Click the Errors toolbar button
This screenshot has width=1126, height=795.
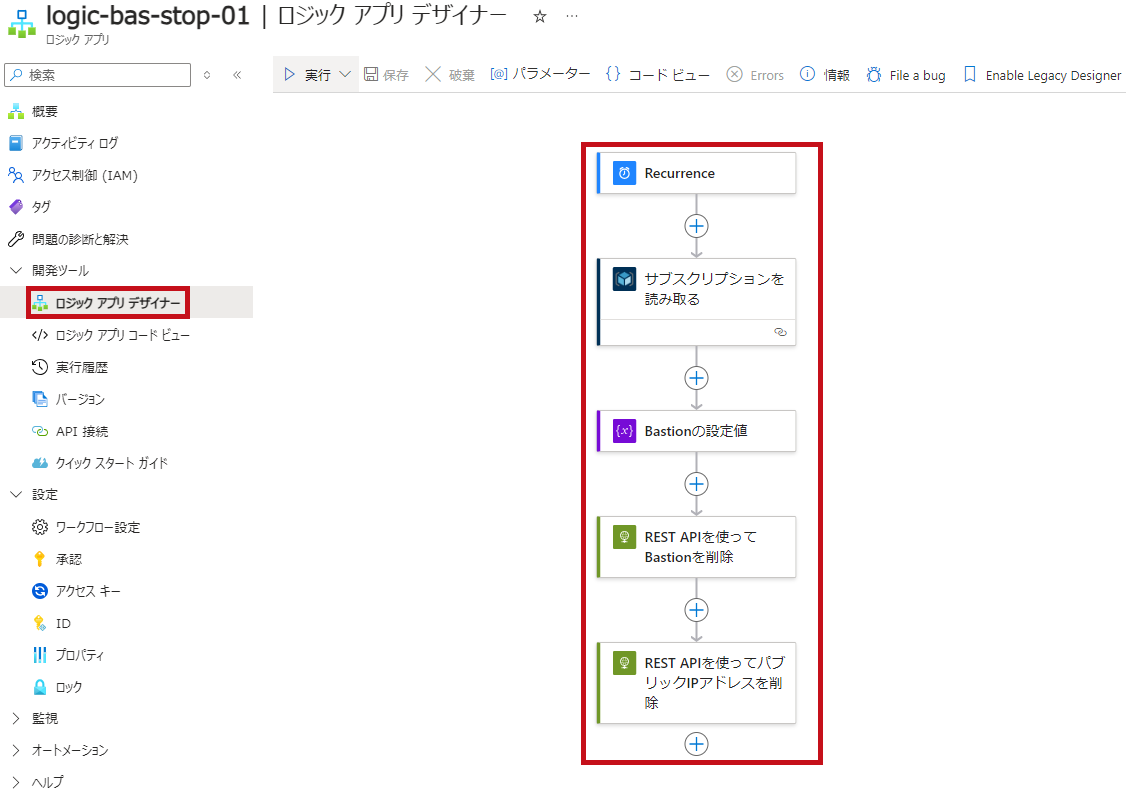755,75
